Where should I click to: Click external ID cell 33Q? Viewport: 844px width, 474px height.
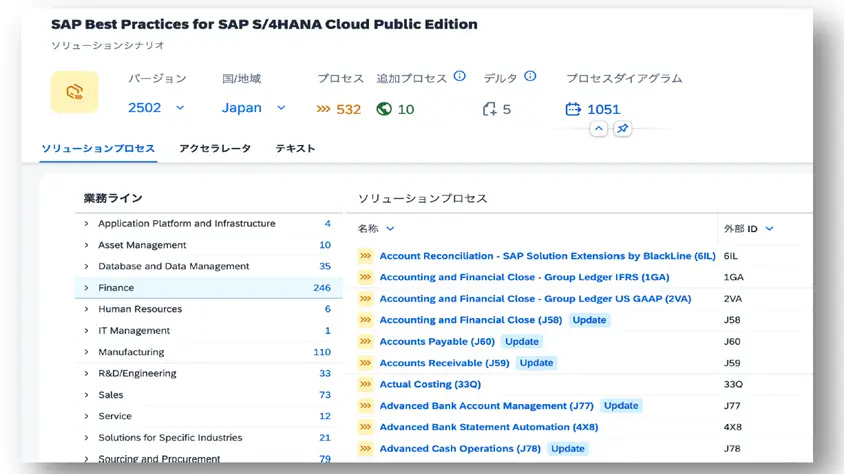[733, 384]
